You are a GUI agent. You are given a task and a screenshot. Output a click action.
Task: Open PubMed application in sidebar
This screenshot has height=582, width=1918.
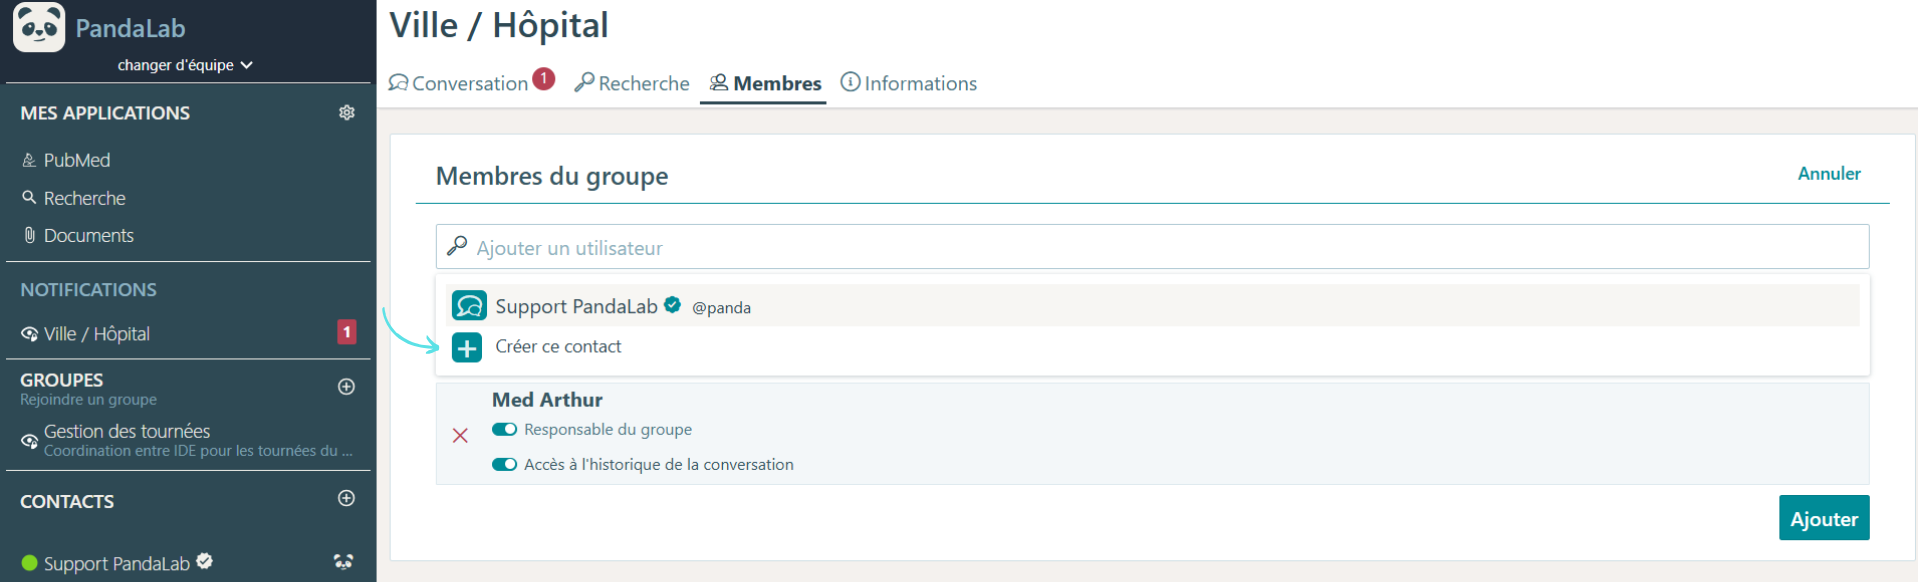click(77, 160)
